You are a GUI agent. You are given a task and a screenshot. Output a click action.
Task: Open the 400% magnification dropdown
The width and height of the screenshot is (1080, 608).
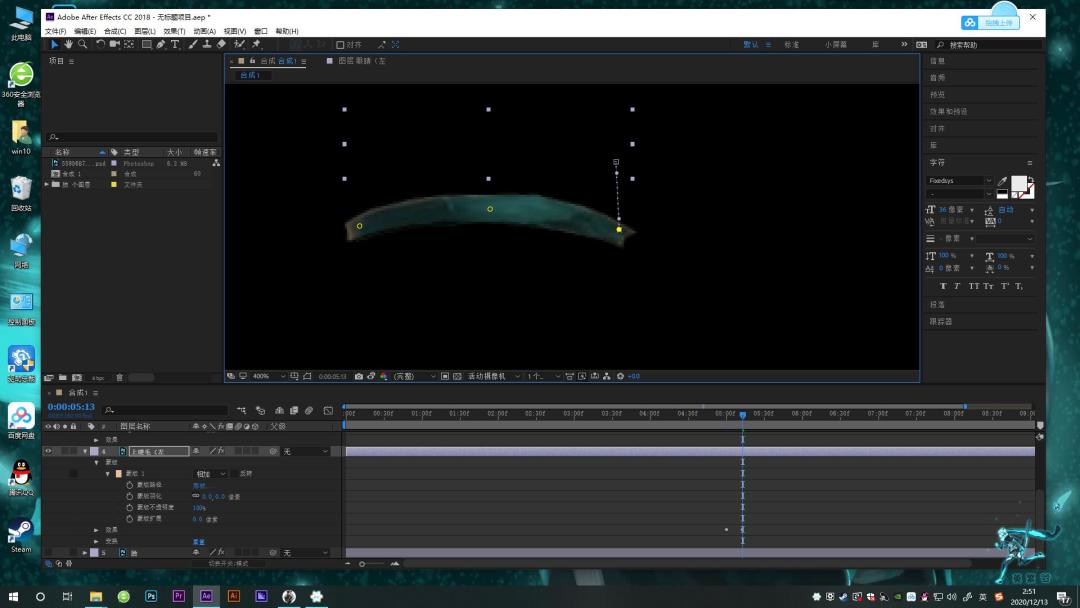point(269,376)
